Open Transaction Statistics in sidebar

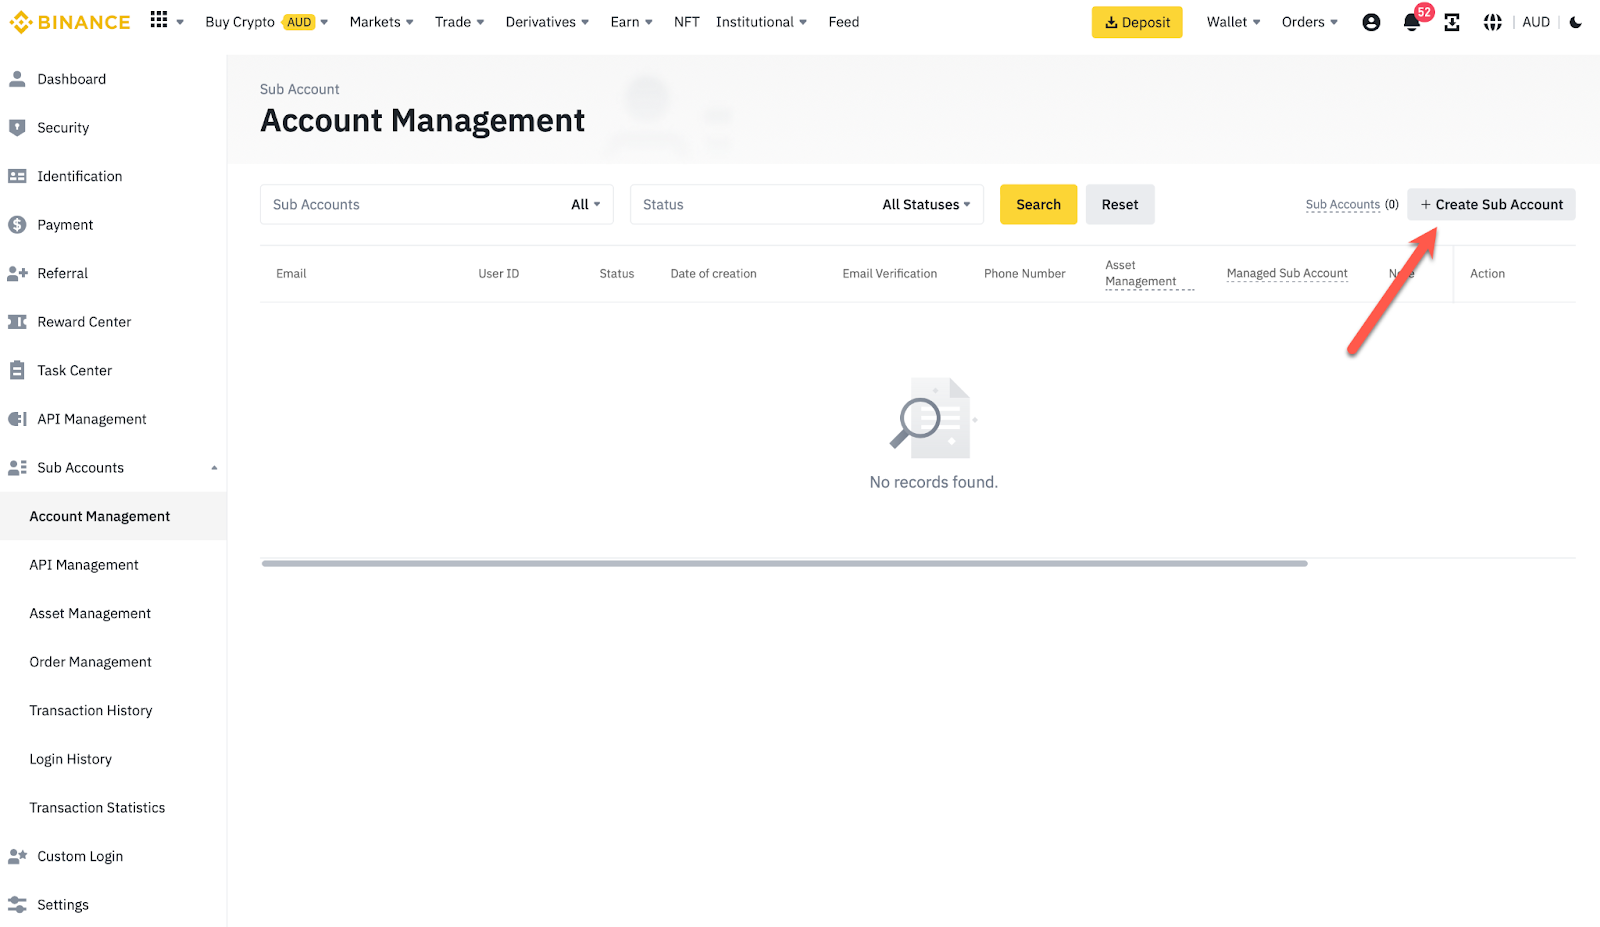pos(97,808)
